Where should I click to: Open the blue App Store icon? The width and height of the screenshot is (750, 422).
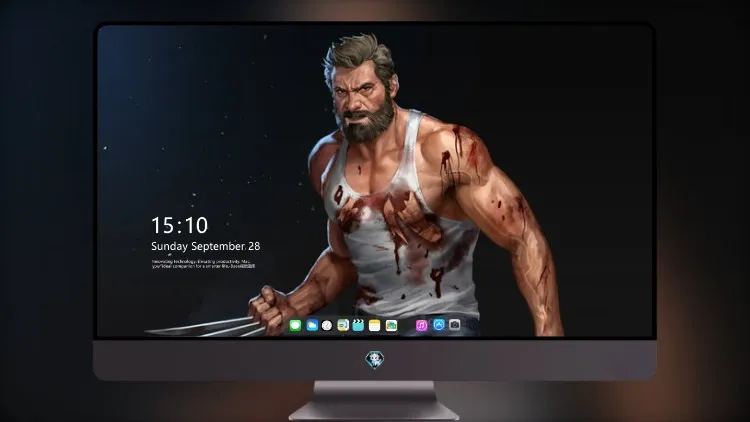(x=439, y=324)
